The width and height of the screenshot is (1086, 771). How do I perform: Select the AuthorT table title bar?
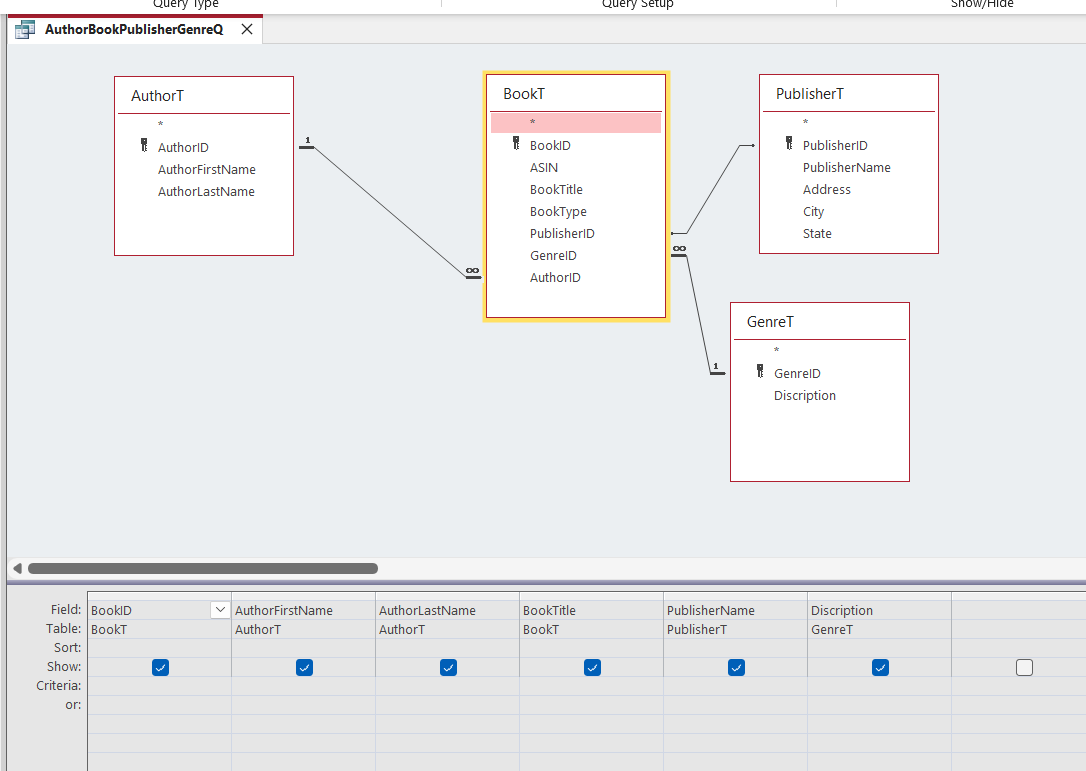203,96
